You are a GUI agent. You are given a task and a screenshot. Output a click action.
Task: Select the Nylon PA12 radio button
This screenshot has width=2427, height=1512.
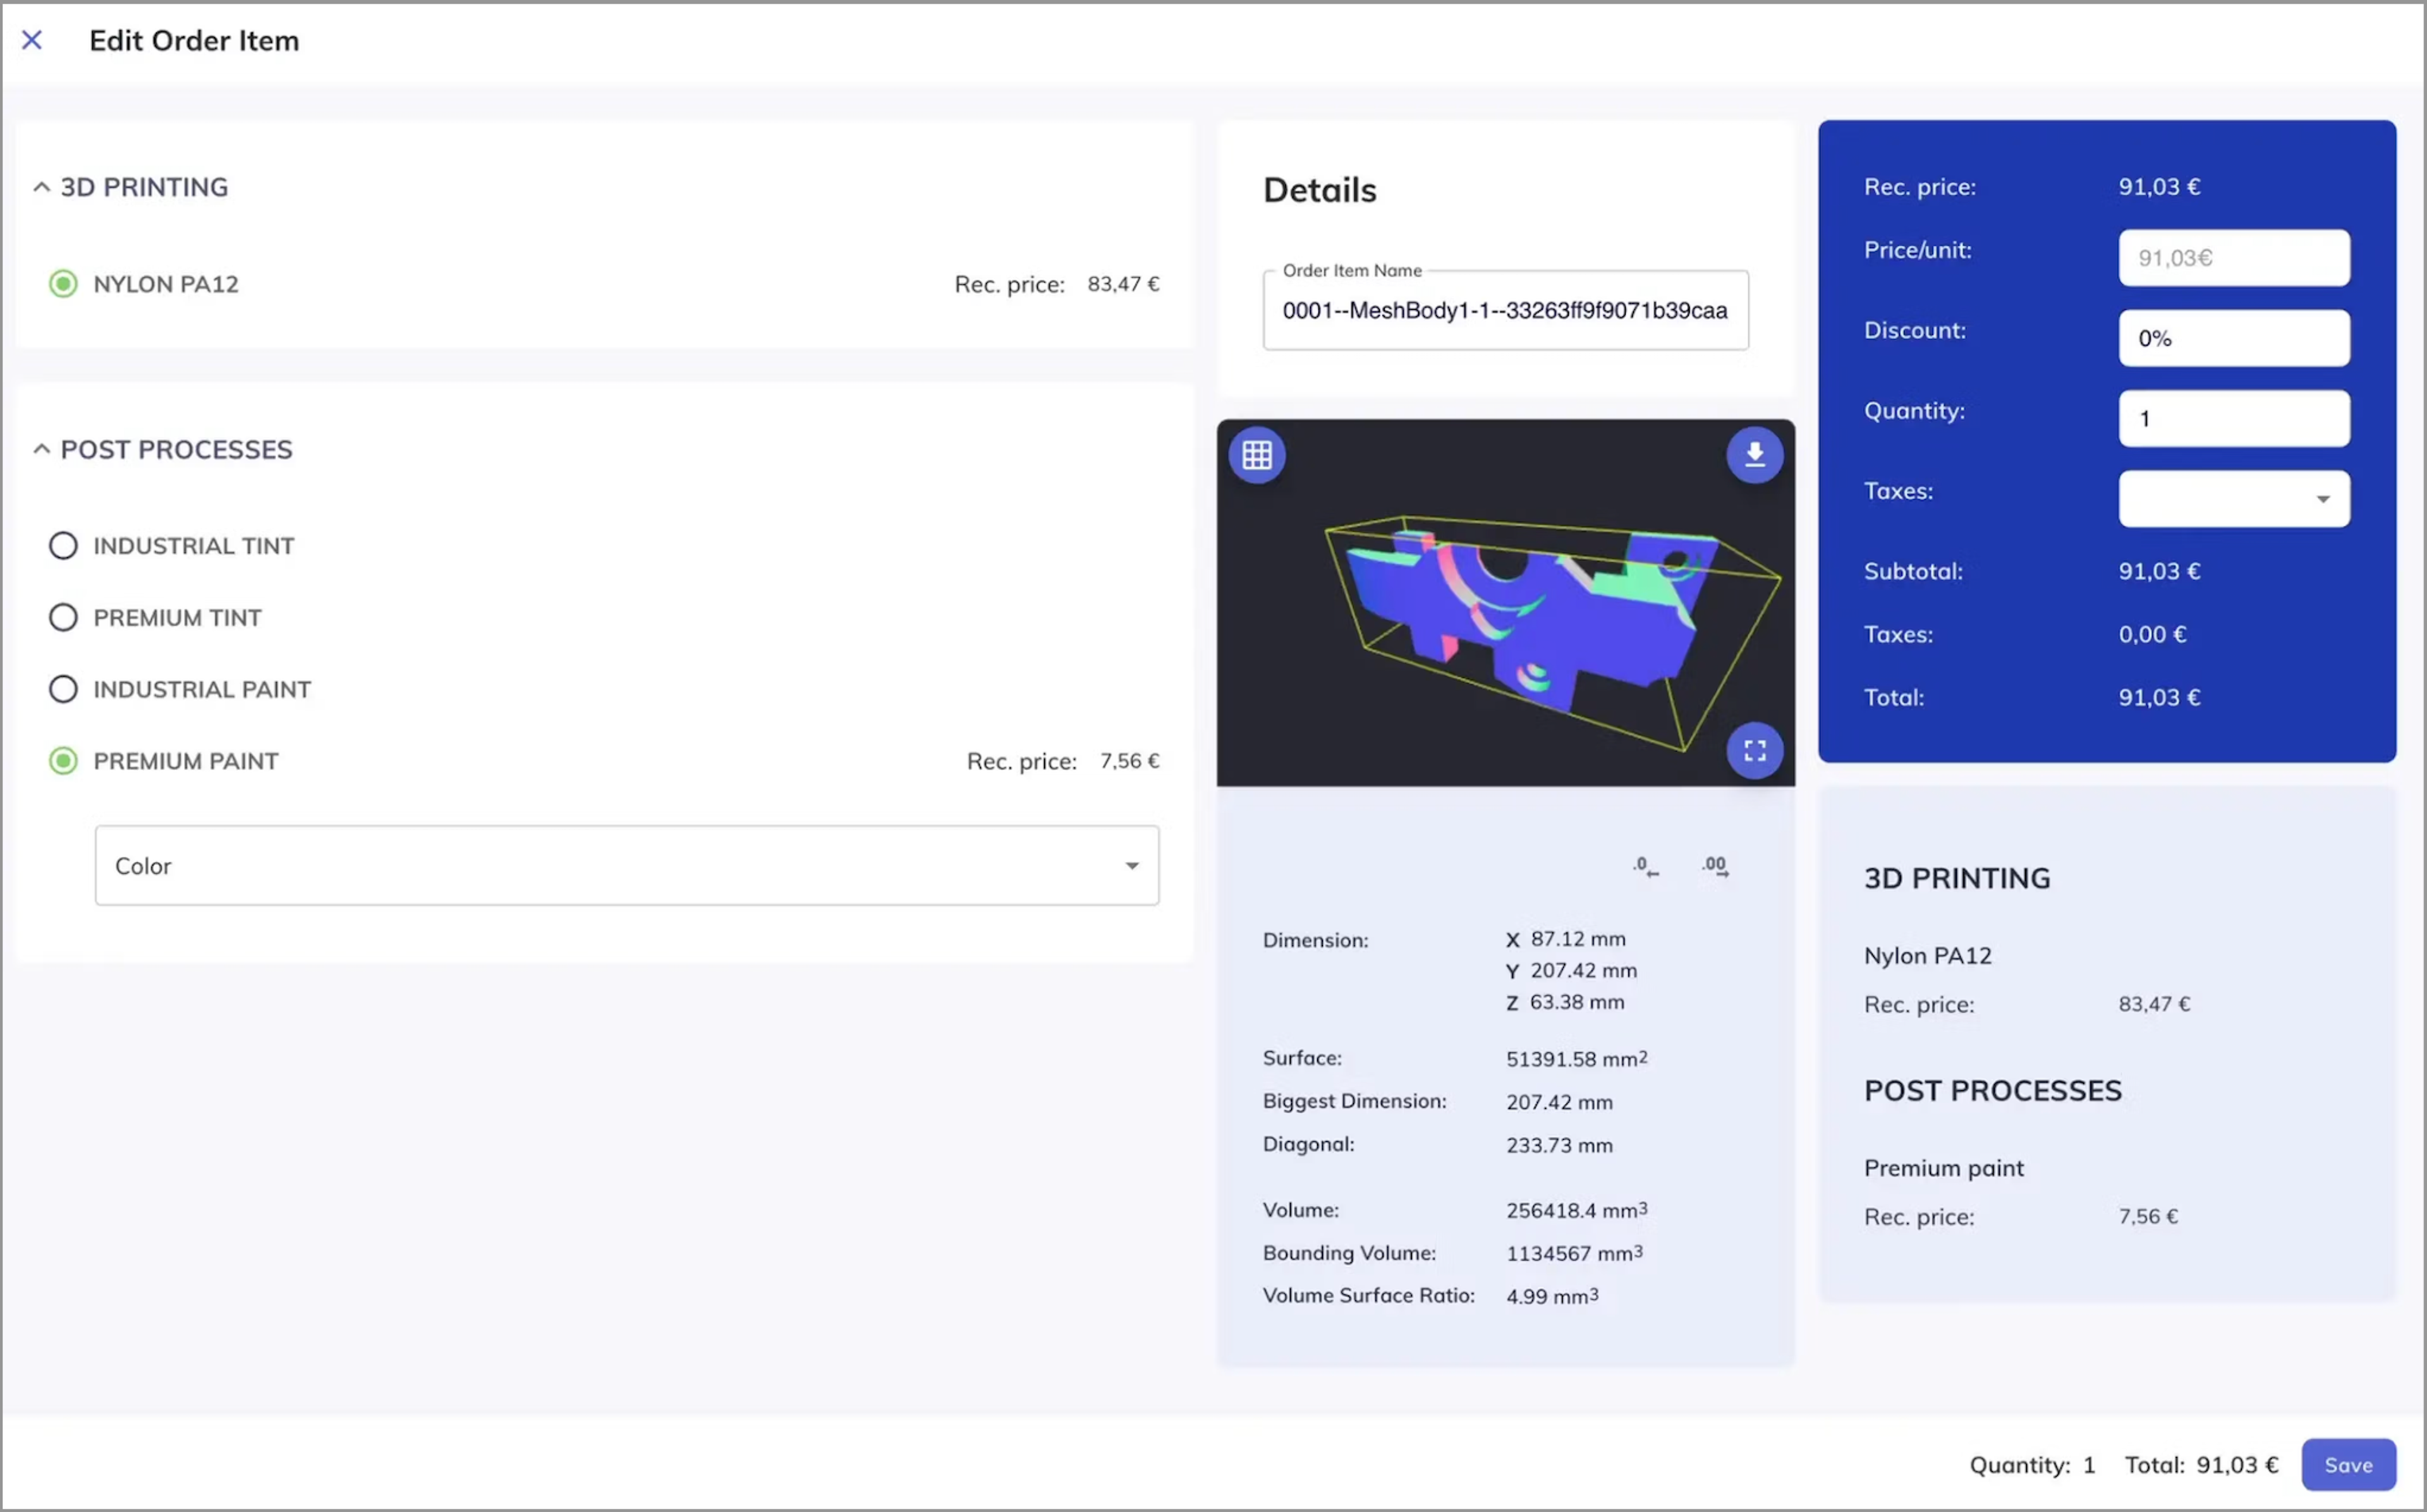(x=63, y=284)
